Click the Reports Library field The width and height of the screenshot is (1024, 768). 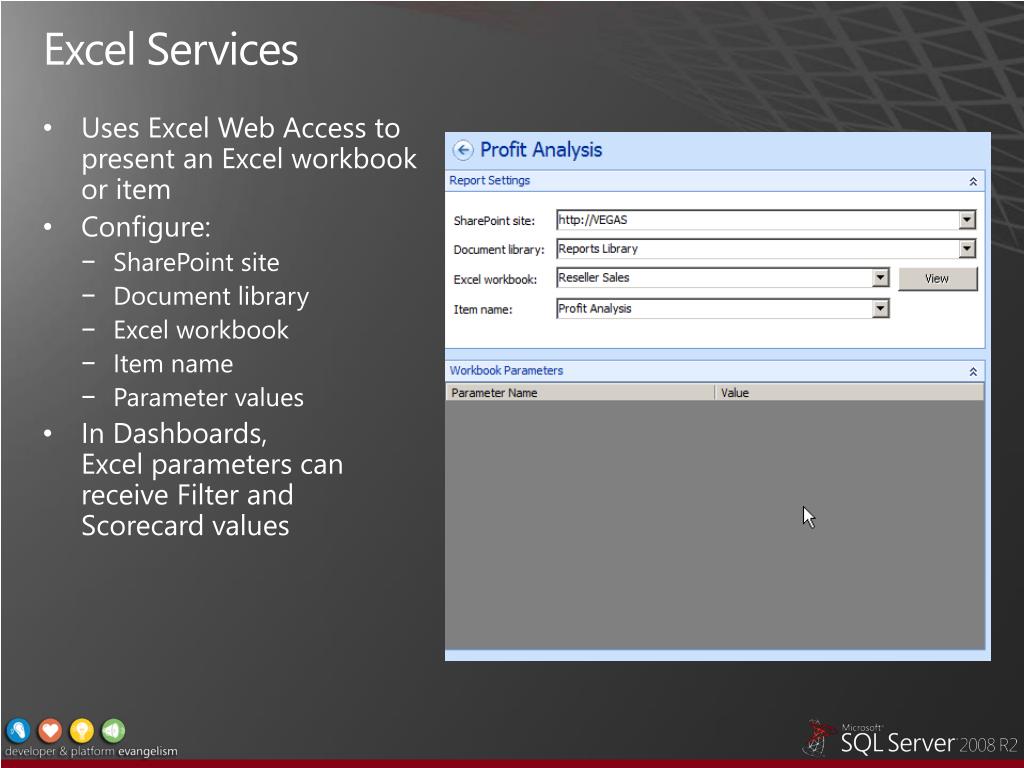coord(766,249)
